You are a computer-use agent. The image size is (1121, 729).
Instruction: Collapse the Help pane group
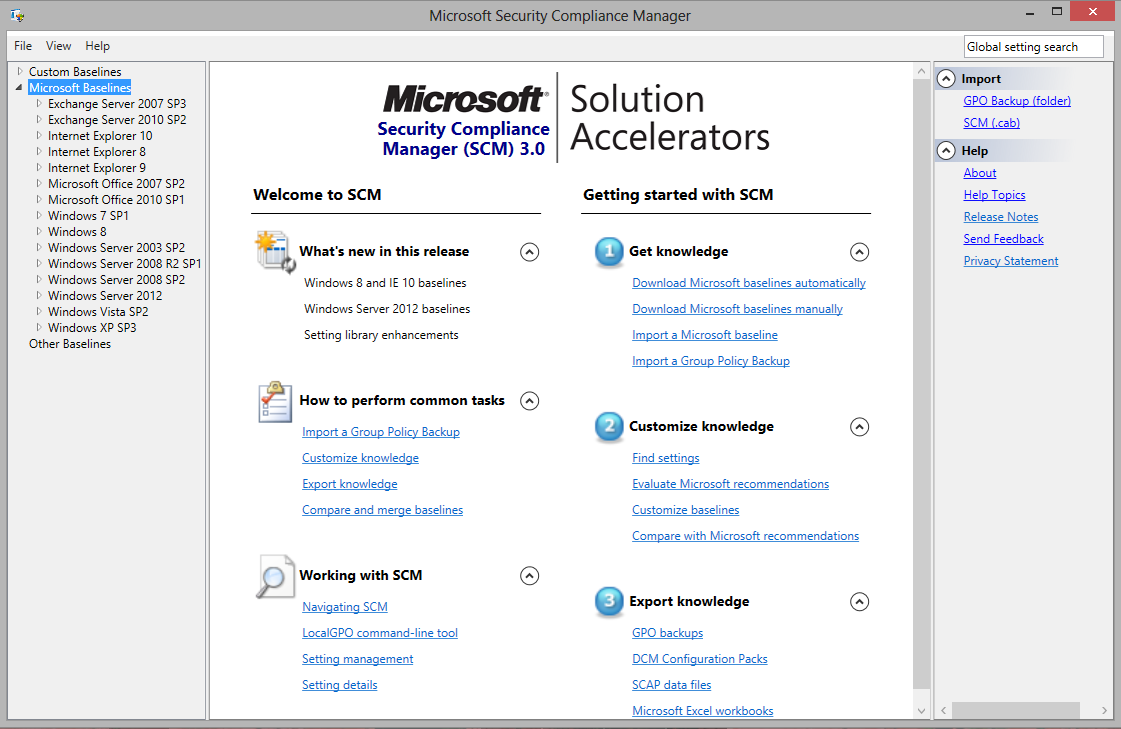coord(946,151)
